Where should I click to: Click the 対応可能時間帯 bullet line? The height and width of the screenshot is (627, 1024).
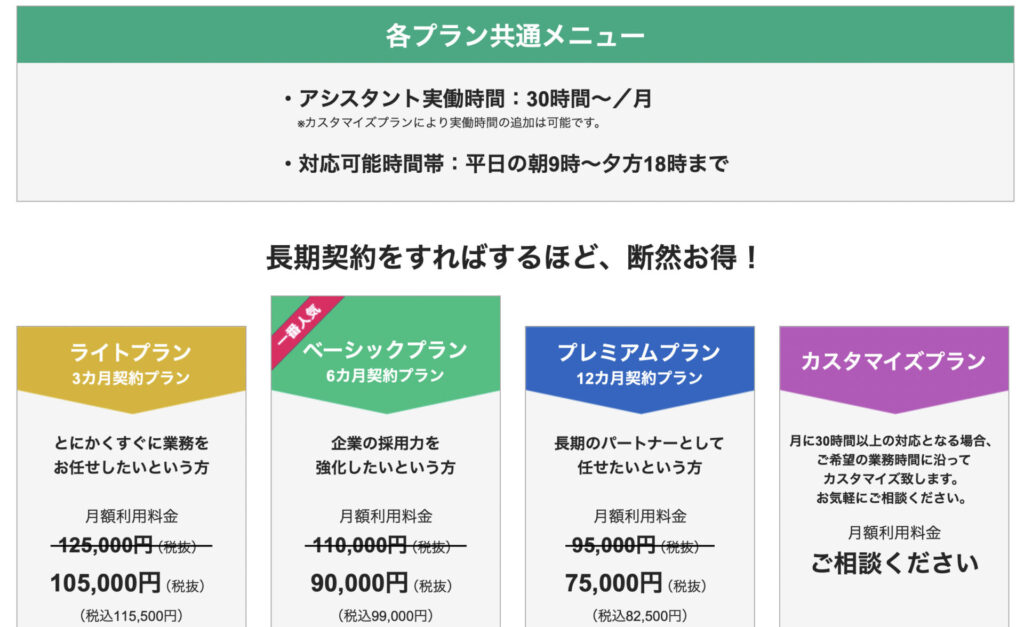point(505,163)
